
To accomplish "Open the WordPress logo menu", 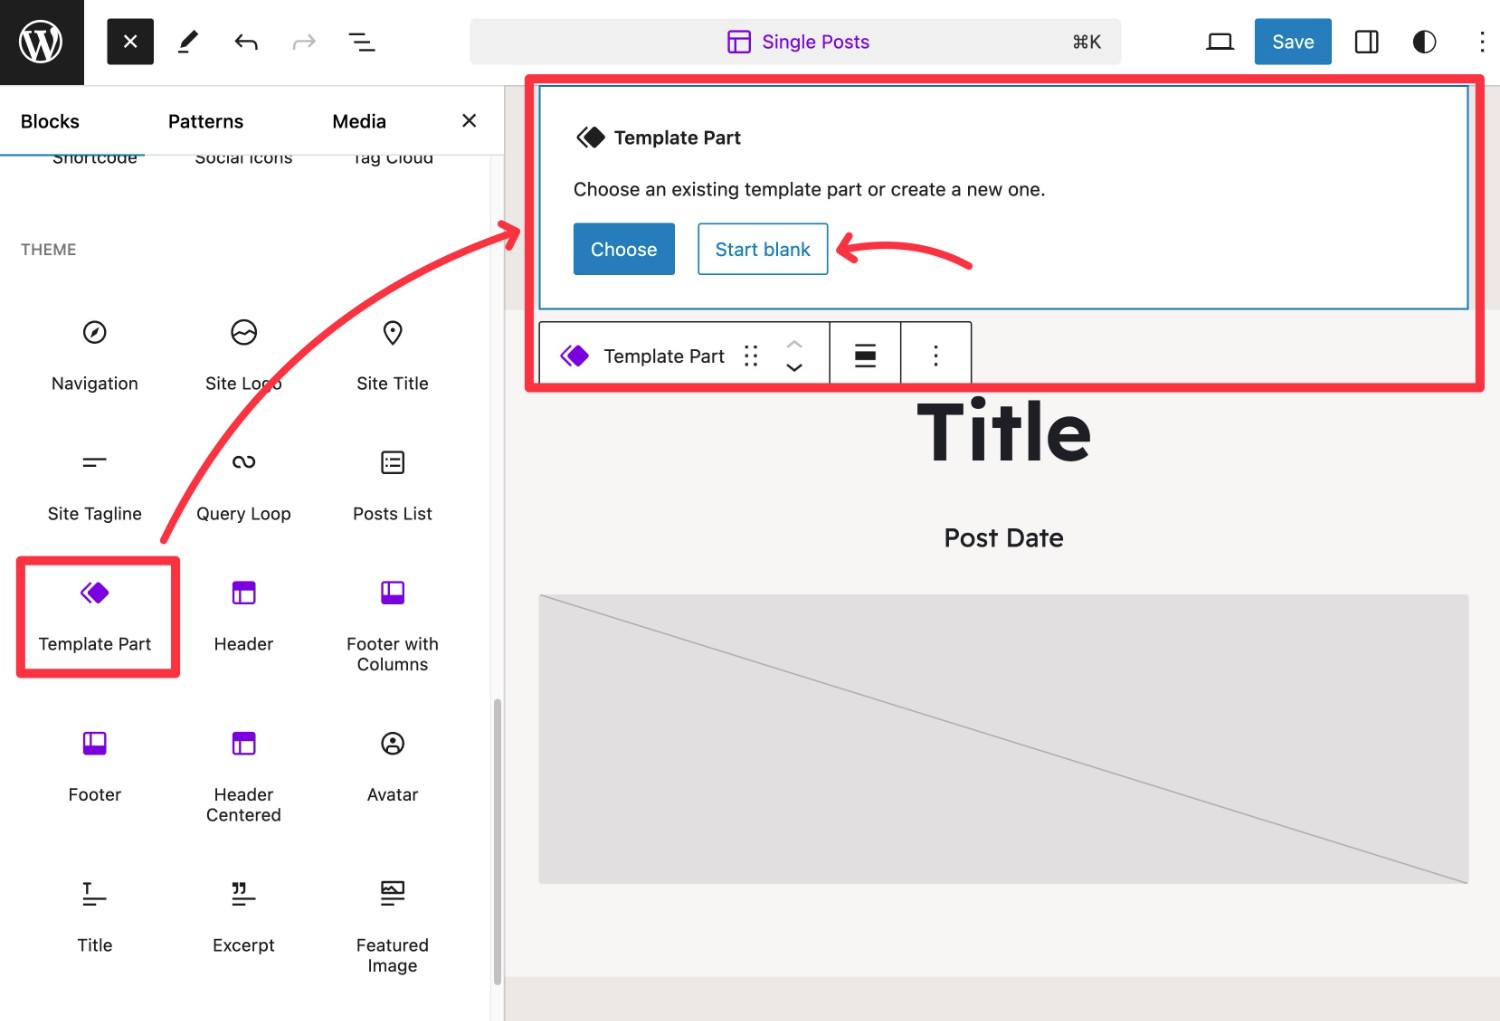I will [41, 42].
